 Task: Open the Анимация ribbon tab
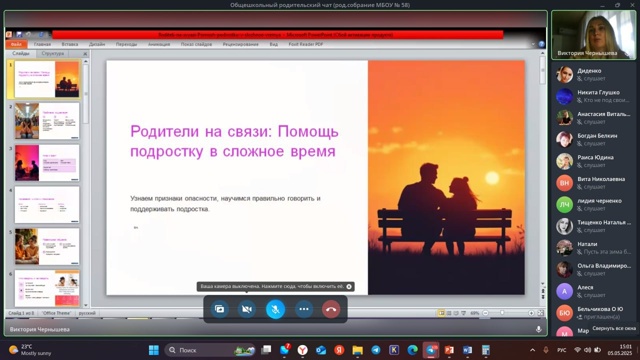tap(159, 44)
